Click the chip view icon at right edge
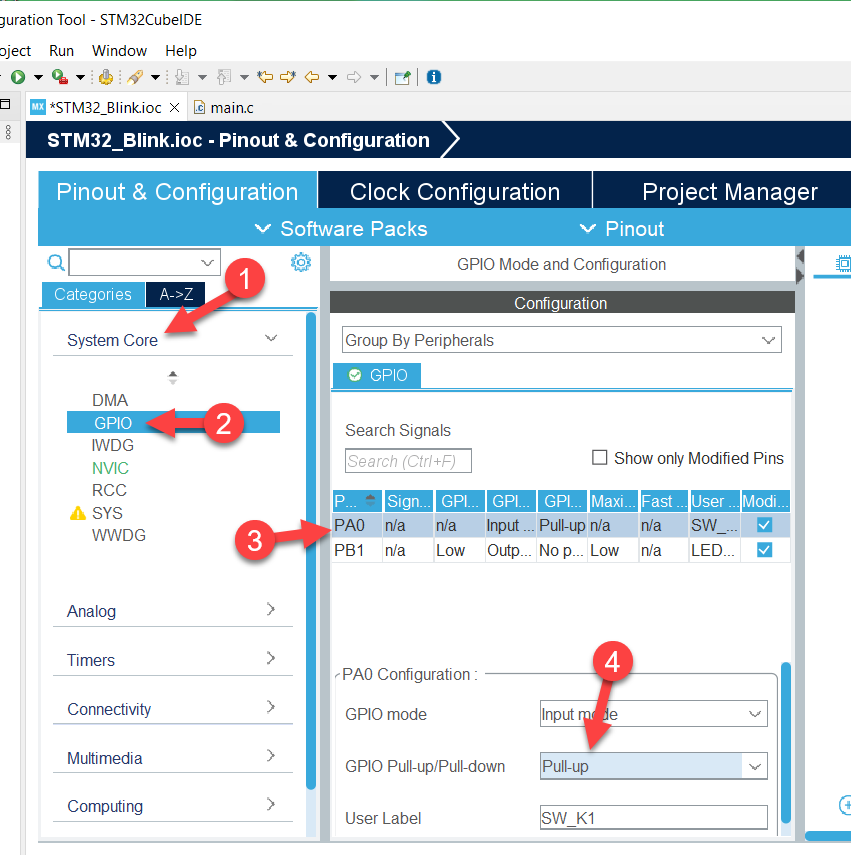Screen dimensions: 851x855 pos(843,264)
